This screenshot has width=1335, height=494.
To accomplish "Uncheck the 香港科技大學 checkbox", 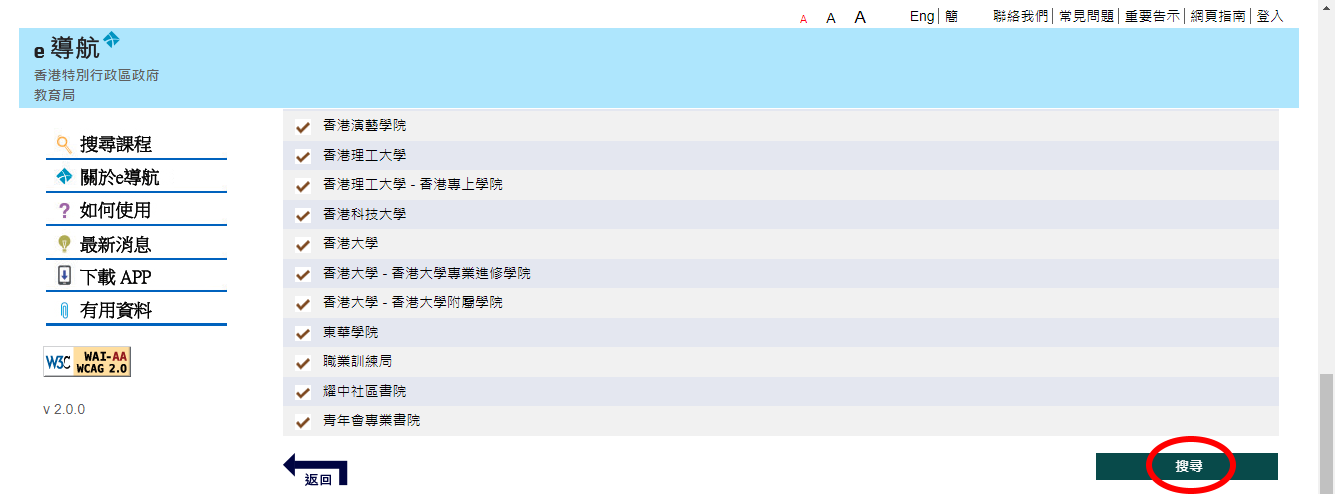I will pos(303,216).
